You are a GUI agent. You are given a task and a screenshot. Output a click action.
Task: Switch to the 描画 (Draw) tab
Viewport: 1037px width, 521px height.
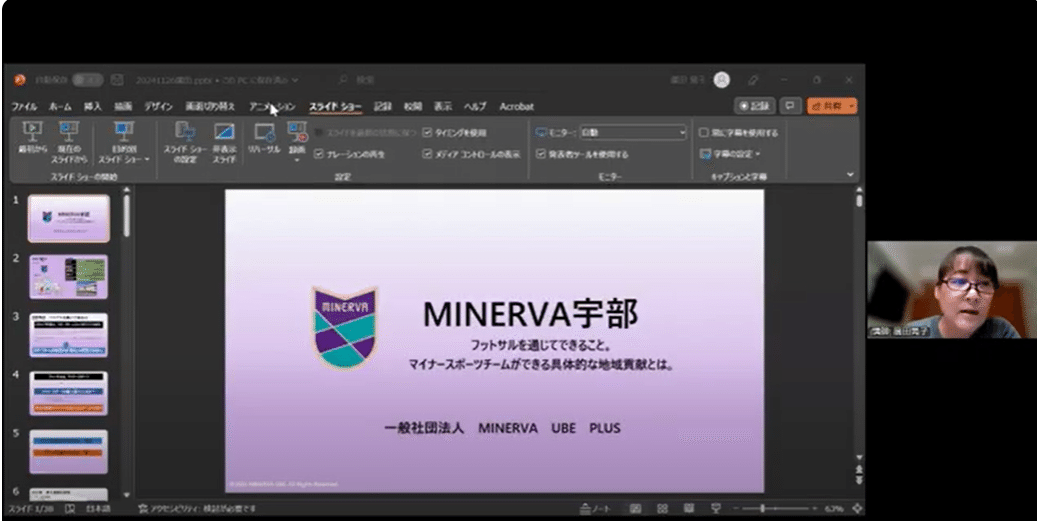(123, 106)
